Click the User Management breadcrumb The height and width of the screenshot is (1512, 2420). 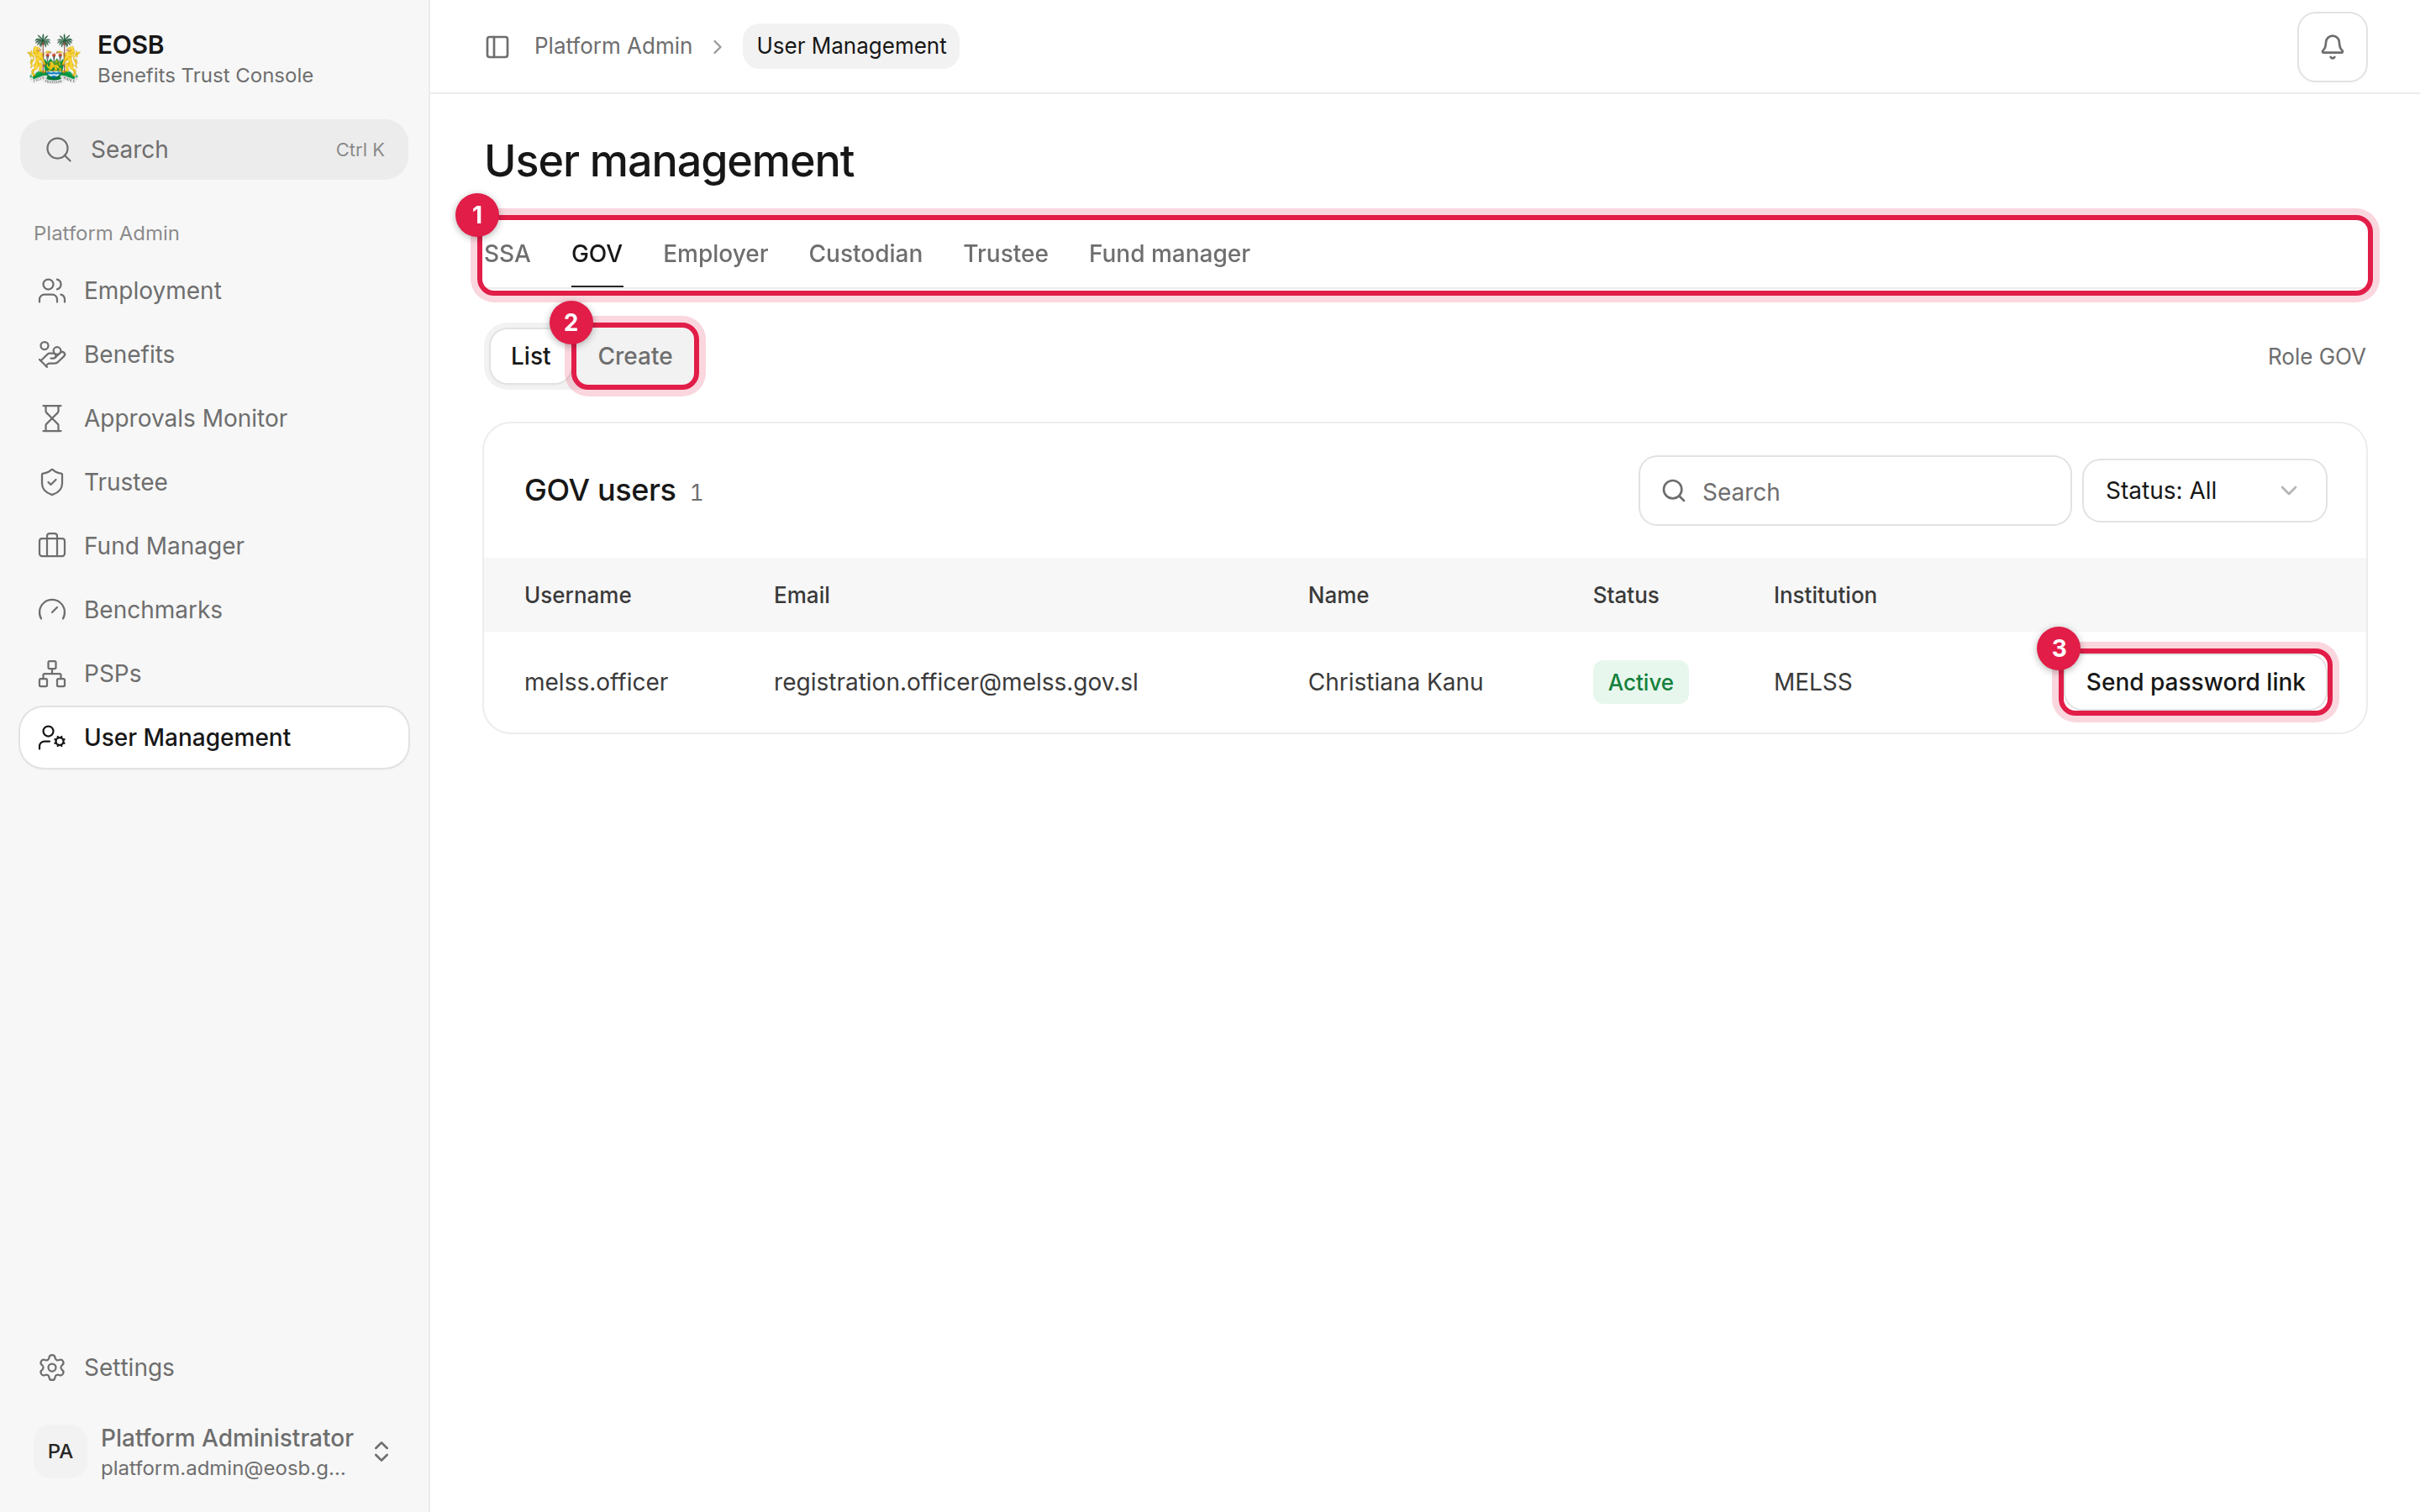click(851, 46)
